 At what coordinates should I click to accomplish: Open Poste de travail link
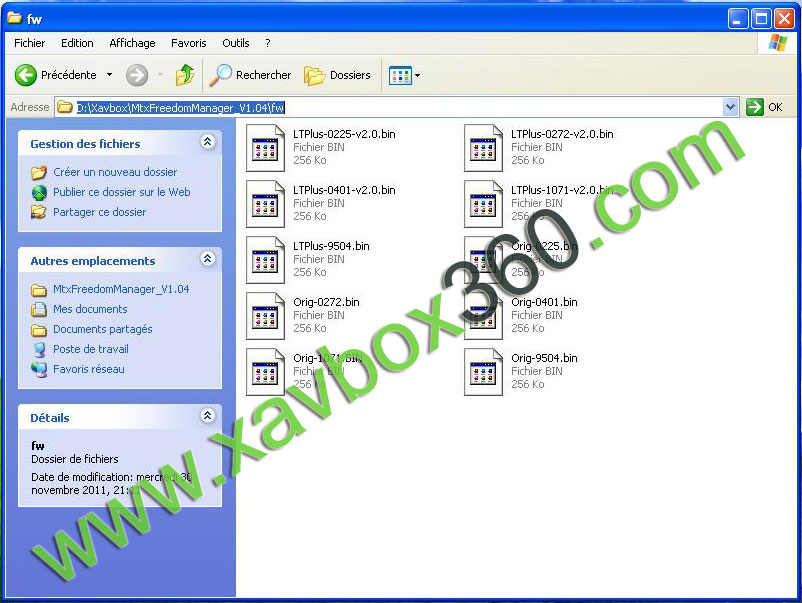pos(91,349)
